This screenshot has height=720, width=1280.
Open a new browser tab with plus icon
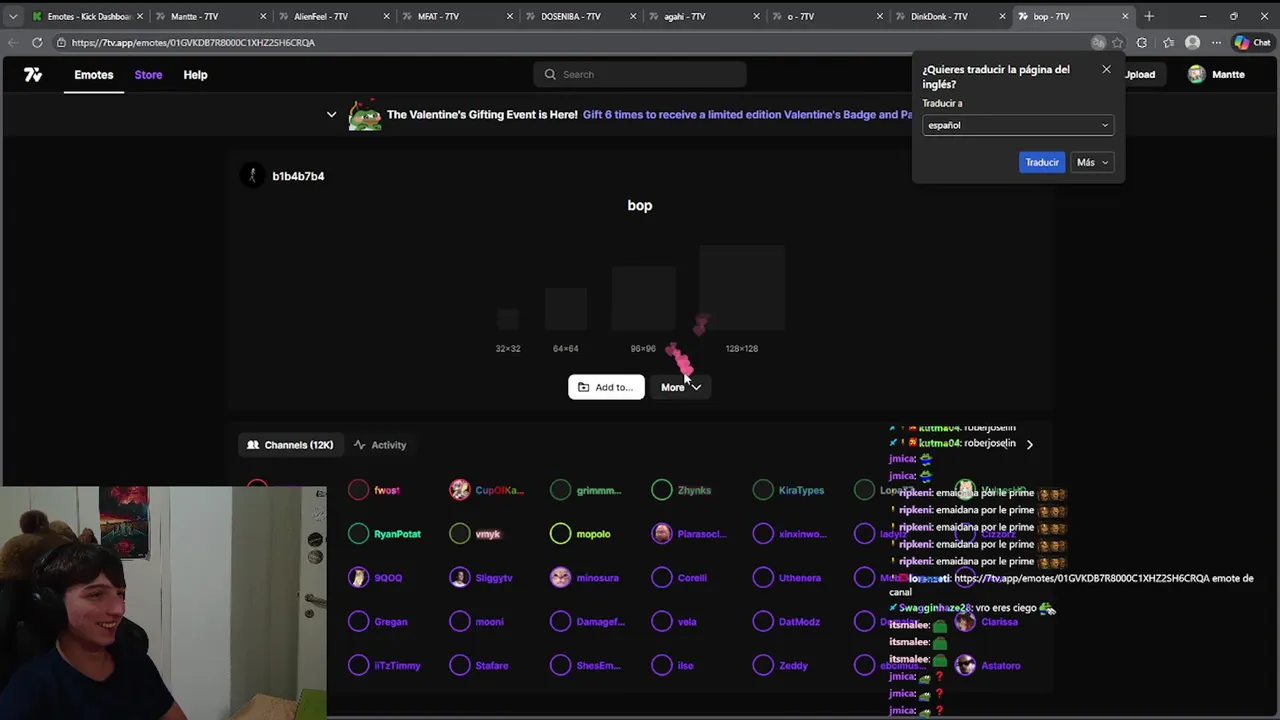click(1149, 16)
